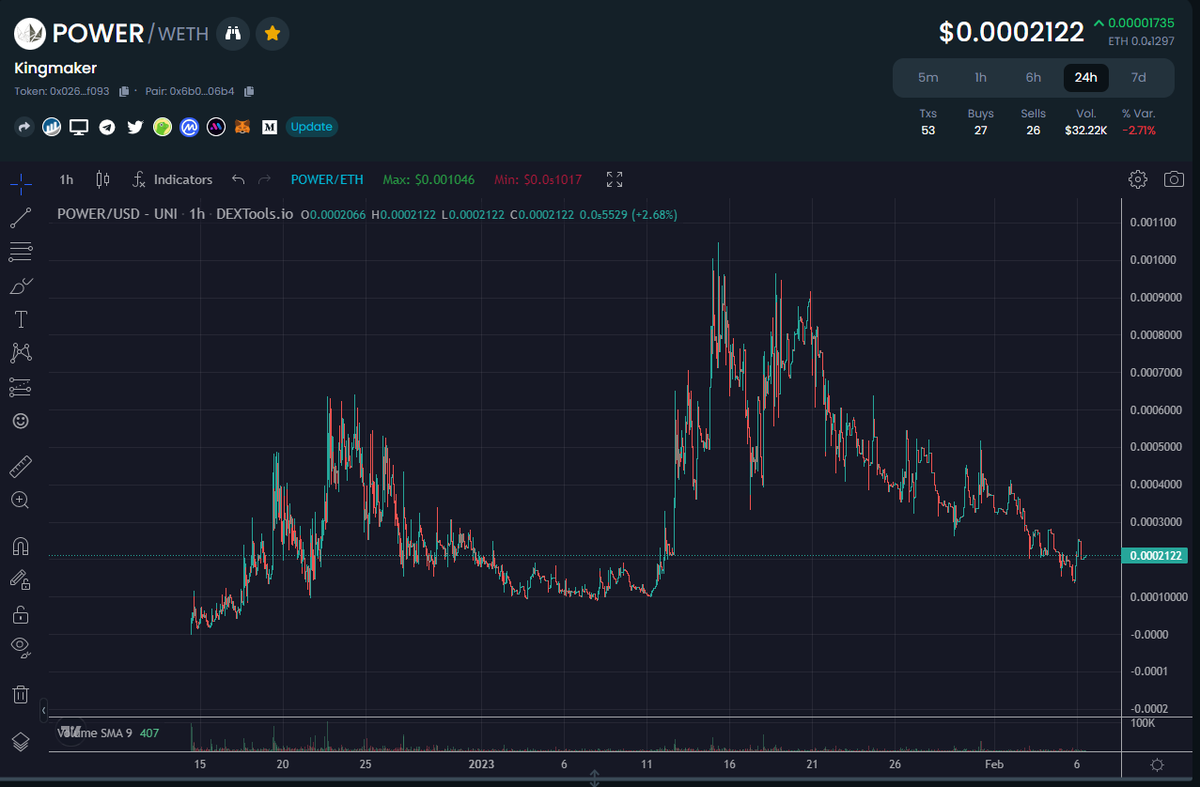Open the candle style selector
Viewport: 1200px width, 787px height.
101,180
